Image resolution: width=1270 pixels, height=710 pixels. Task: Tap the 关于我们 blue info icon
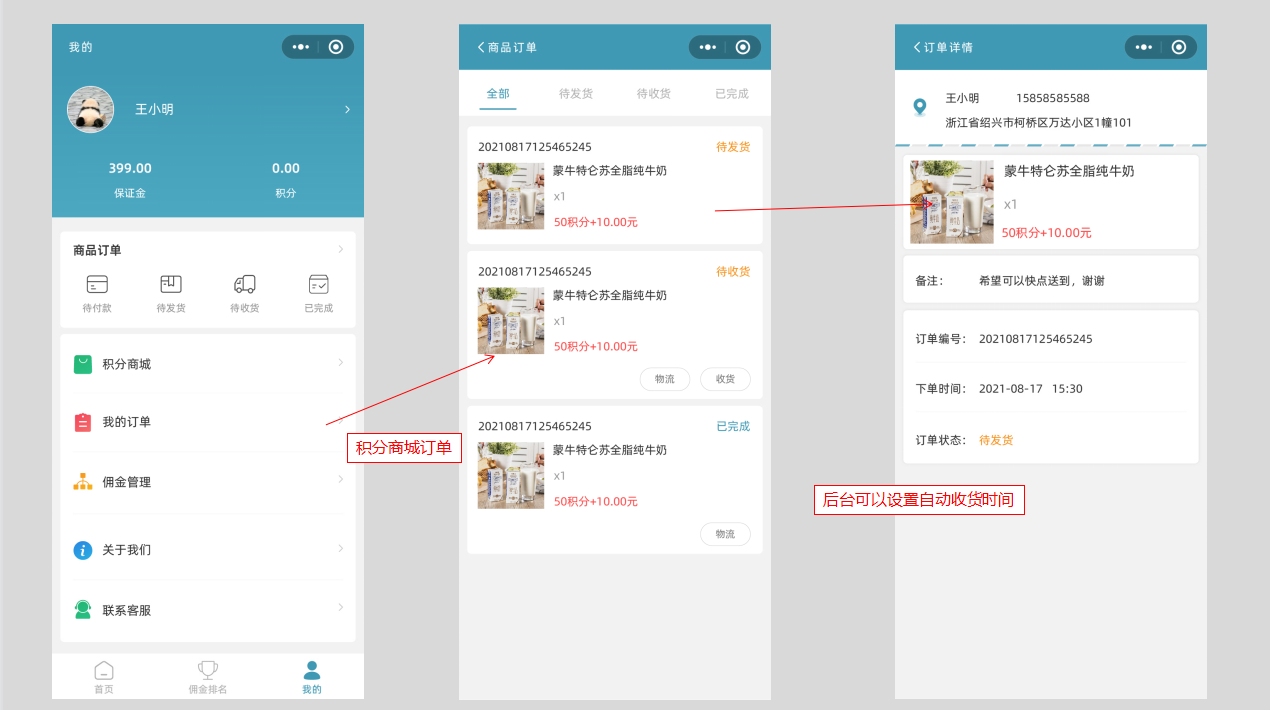pyautogui.click(x=83, y=550)
